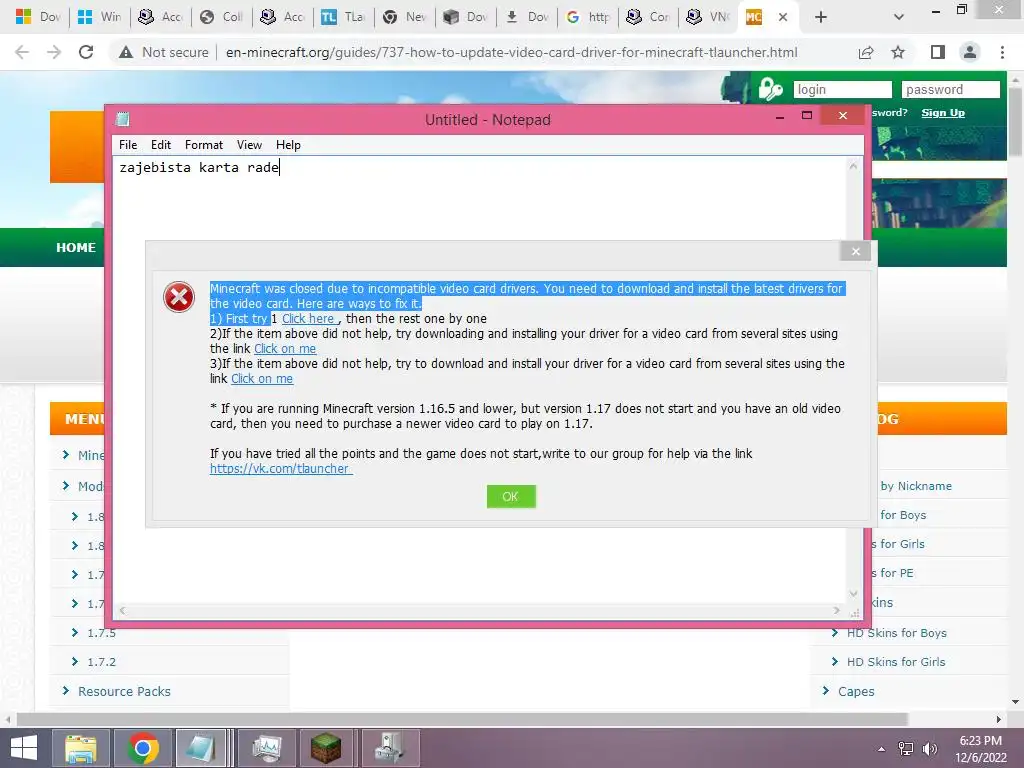Image resolution: width=1024 pixels, height=768 pixels.
Task: Click the key icon beside the login field
Action: click(771, 88)
